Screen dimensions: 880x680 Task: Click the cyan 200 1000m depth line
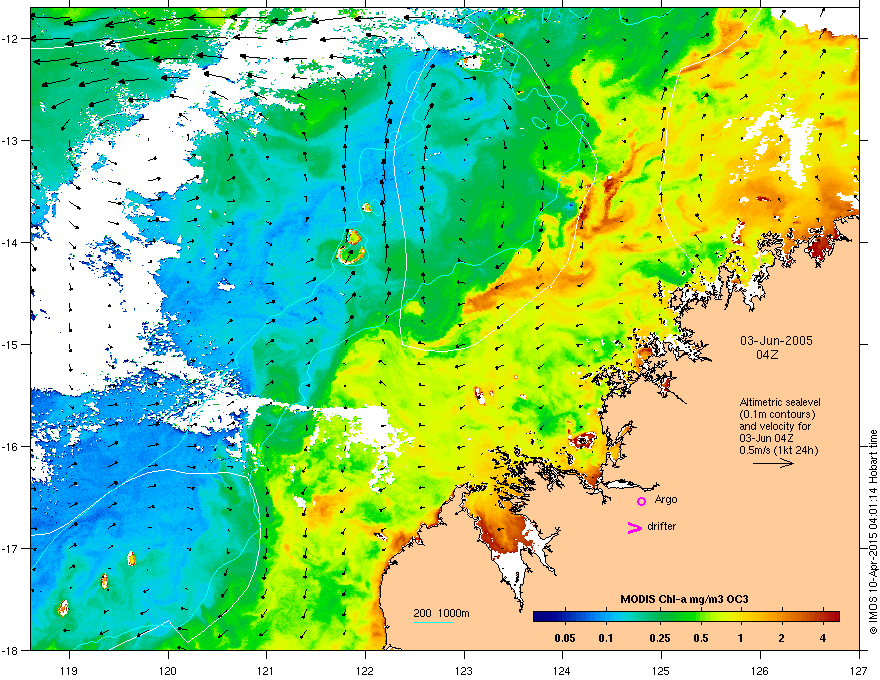434,622
